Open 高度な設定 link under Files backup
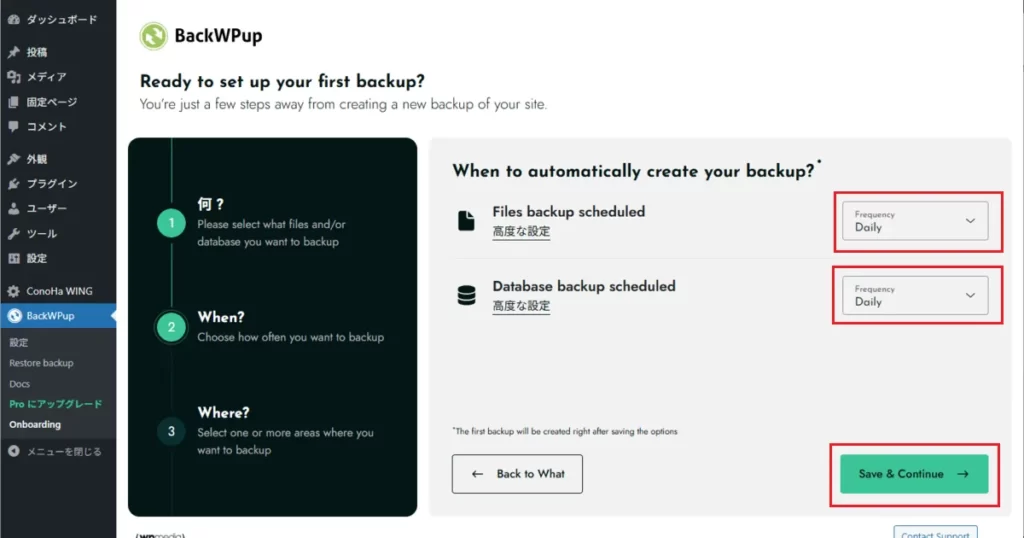Viewport: 1024px width, 538px height. click(521, 232)
